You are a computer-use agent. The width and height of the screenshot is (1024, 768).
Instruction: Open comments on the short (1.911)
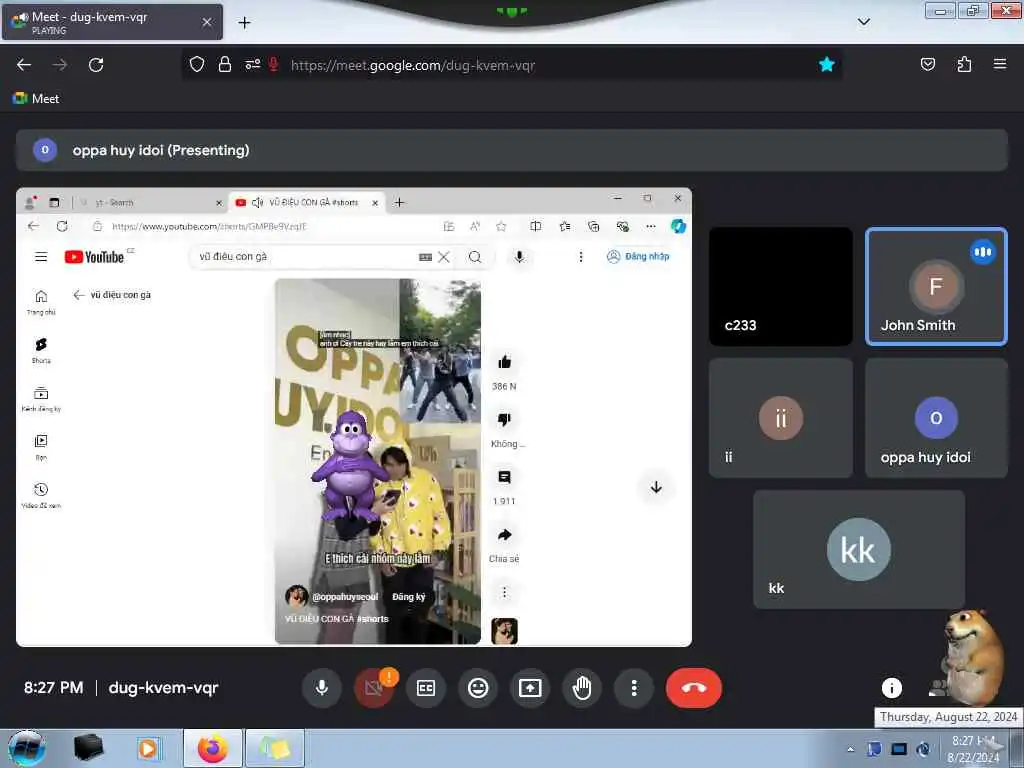pos(504,477)
